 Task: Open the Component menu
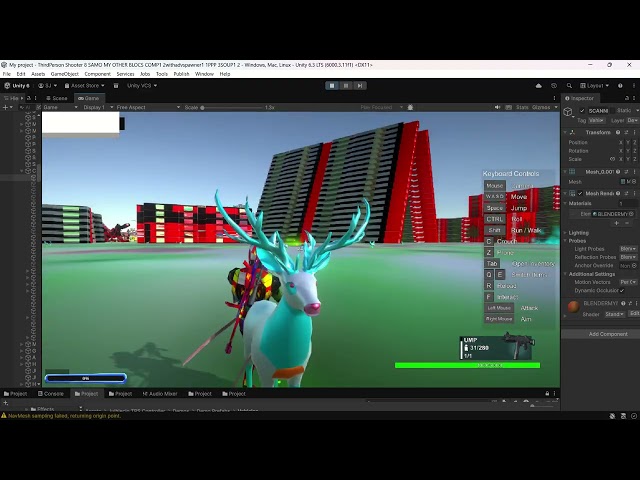click(x=98, y=74)
